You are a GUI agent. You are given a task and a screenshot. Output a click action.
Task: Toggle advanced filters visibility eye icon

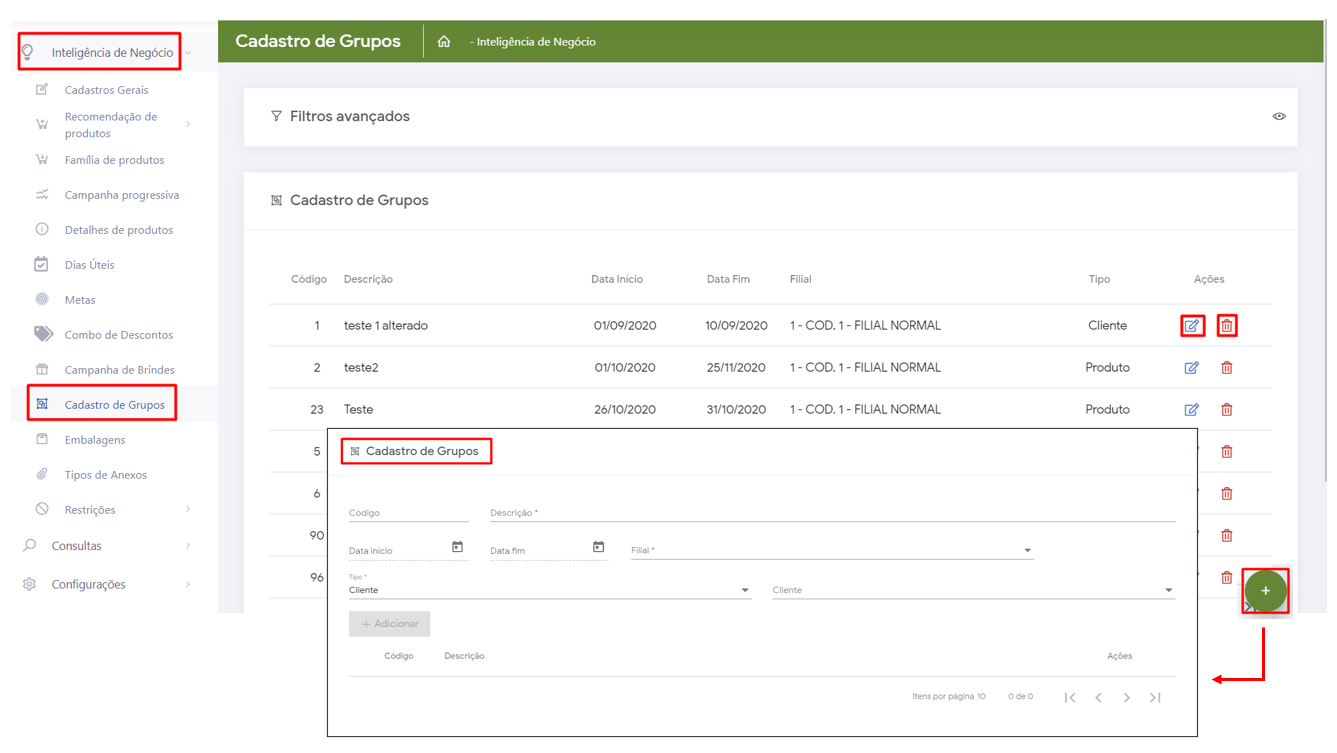tap(1278, 117)
